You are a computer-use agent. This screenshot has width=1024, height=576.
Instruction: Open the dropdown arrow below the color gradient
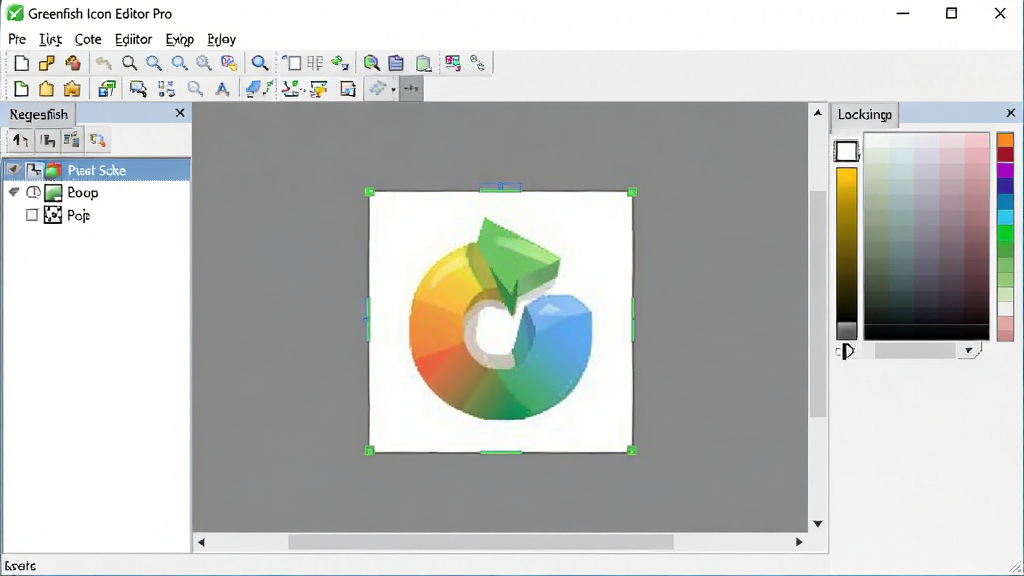(968, 351)
